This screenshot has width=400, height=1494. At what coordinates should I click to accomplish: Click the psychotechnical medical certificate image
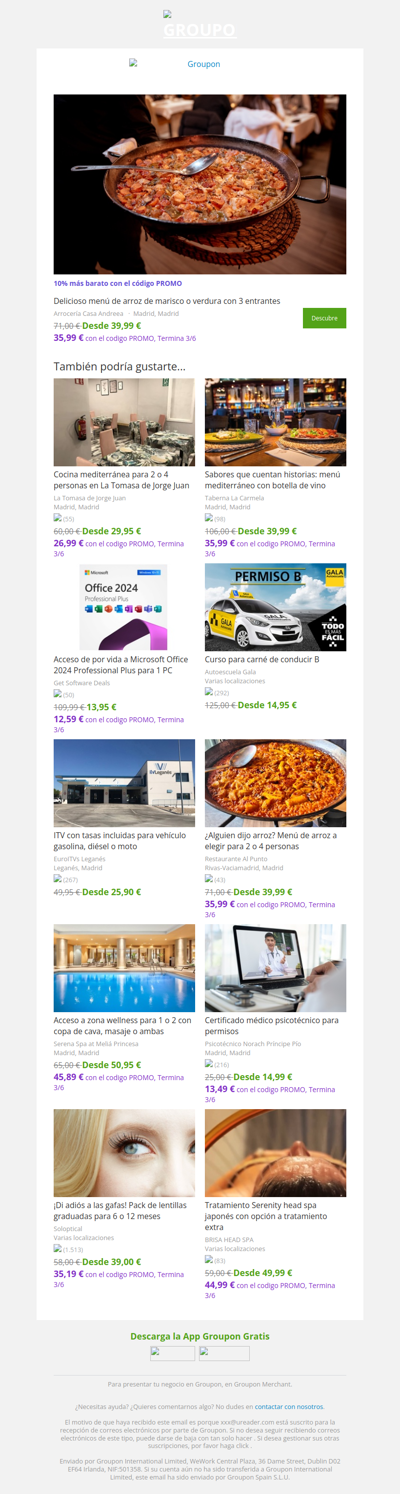[x=275, y=968]
